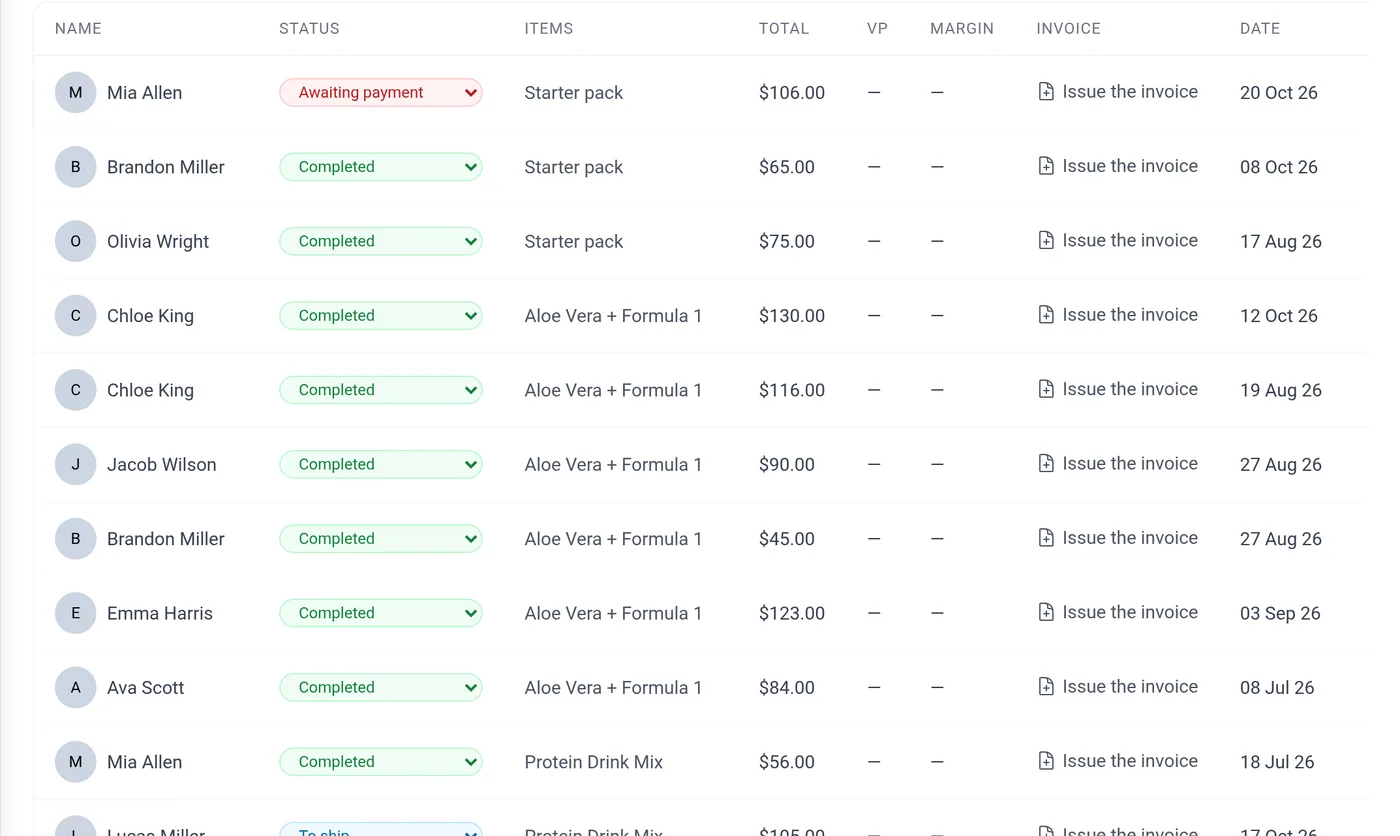Click the invoice icon in Olivia Wright's row
This screenshot has width=1400, height=836.
click(x=1046, y=240)
